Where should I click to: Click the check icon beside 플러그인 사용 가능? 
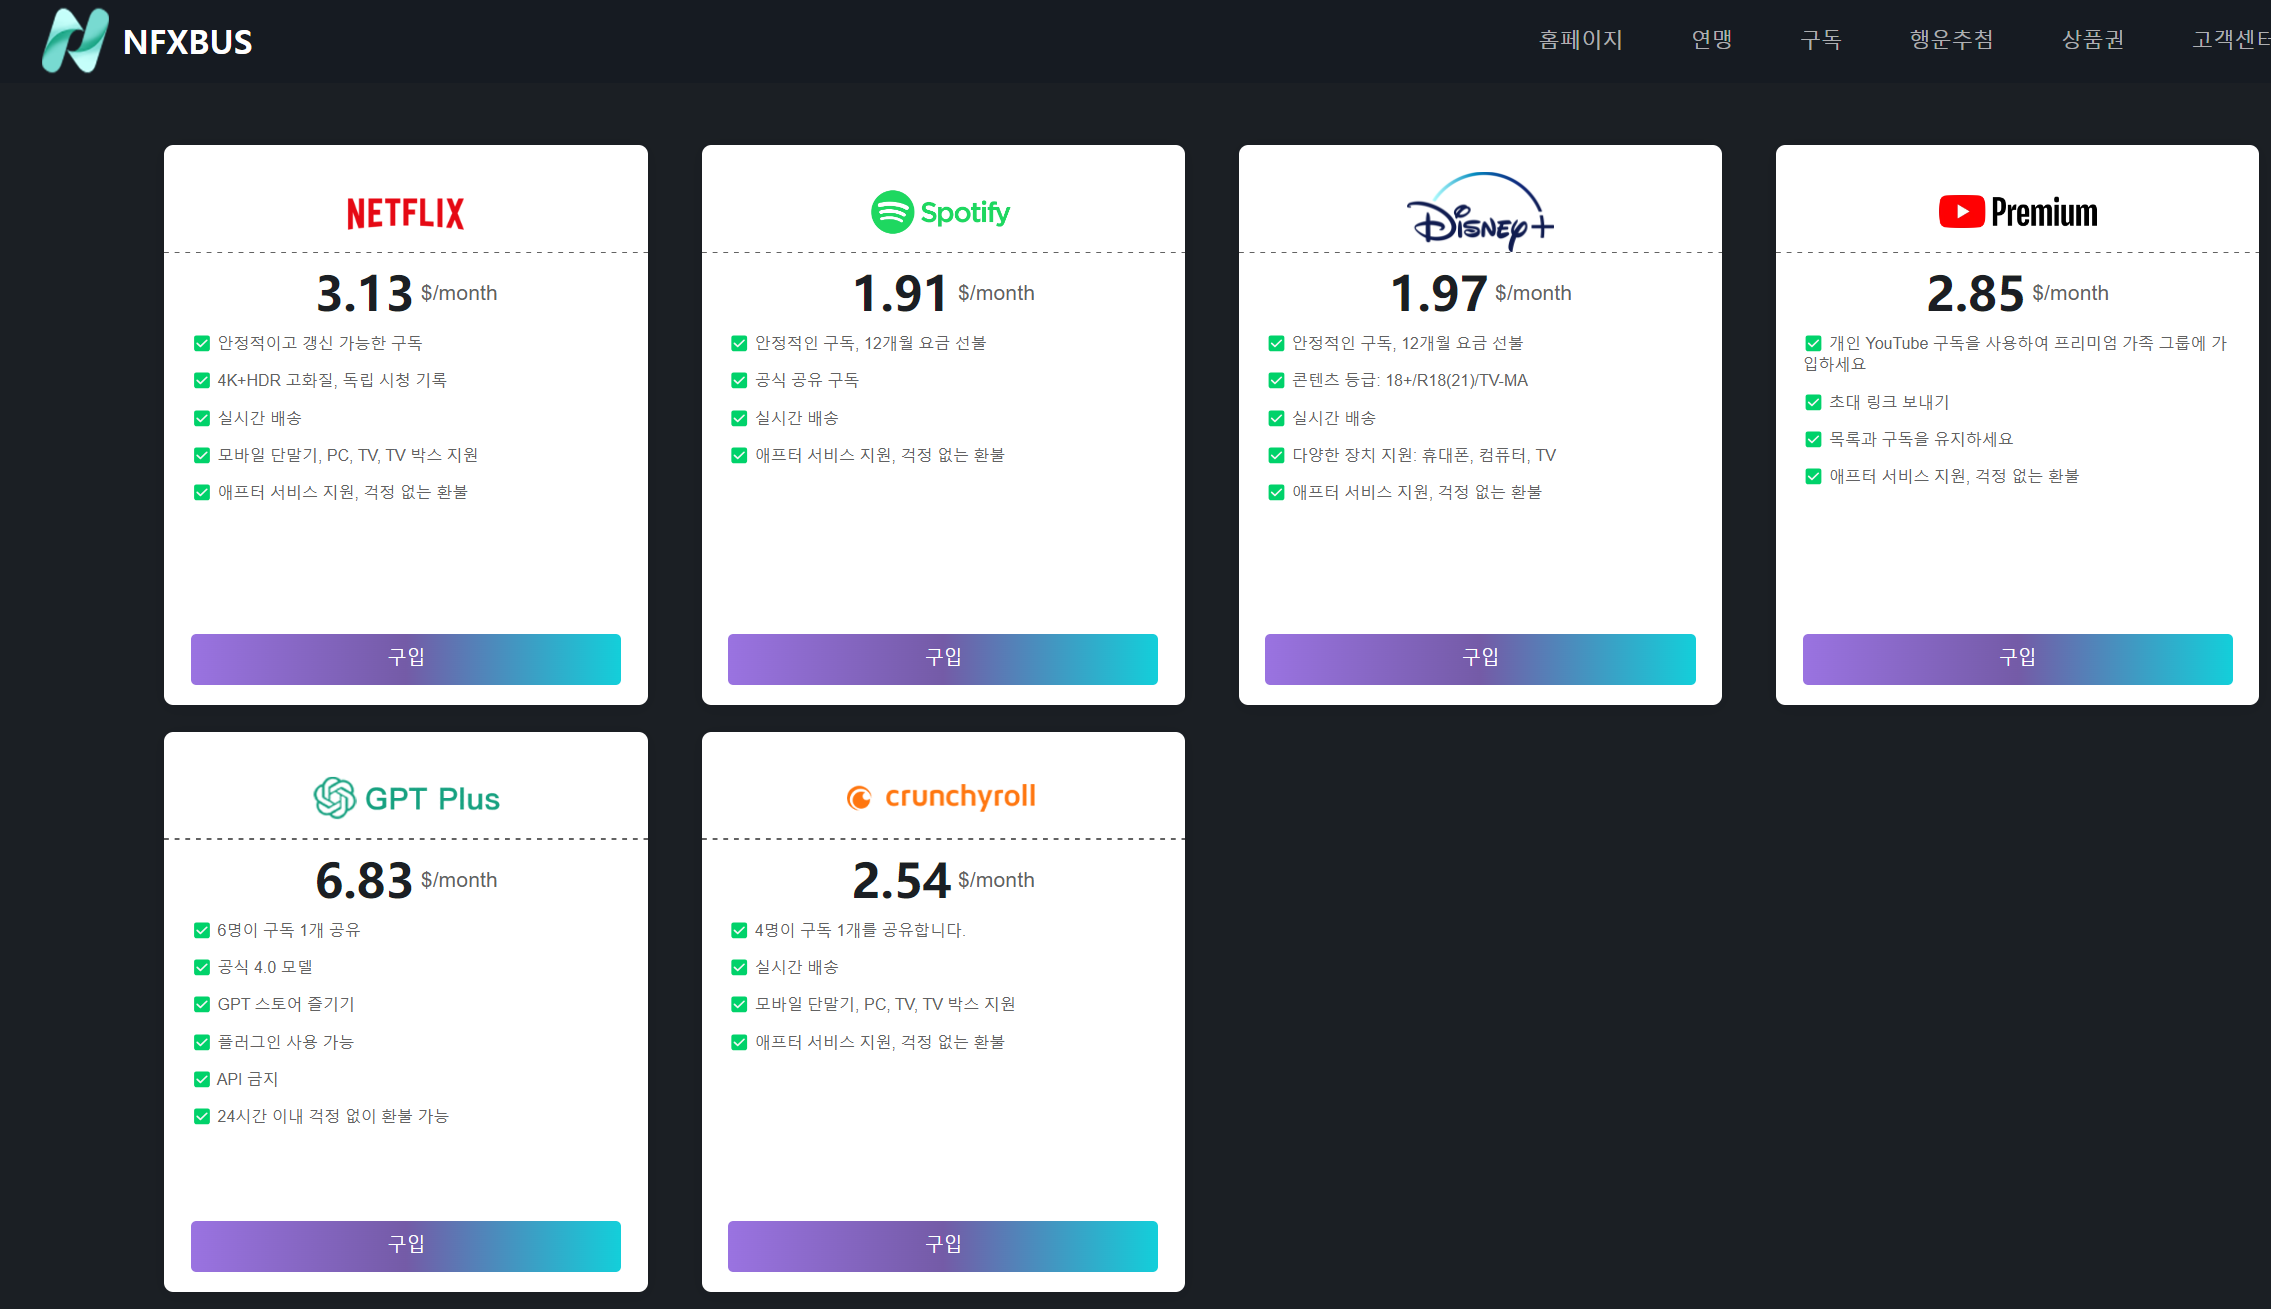202,1043
